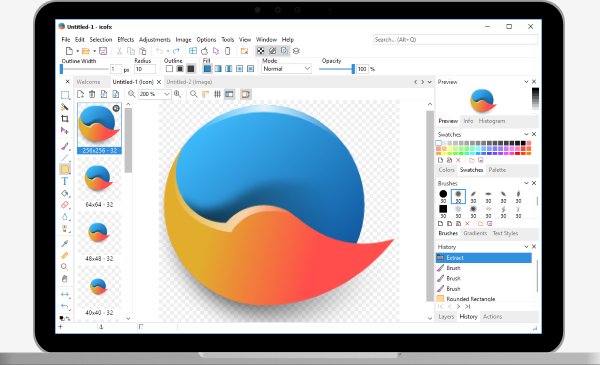Select the Eraser tool
This screenshot has height=365, width=600.
[65, 205]
